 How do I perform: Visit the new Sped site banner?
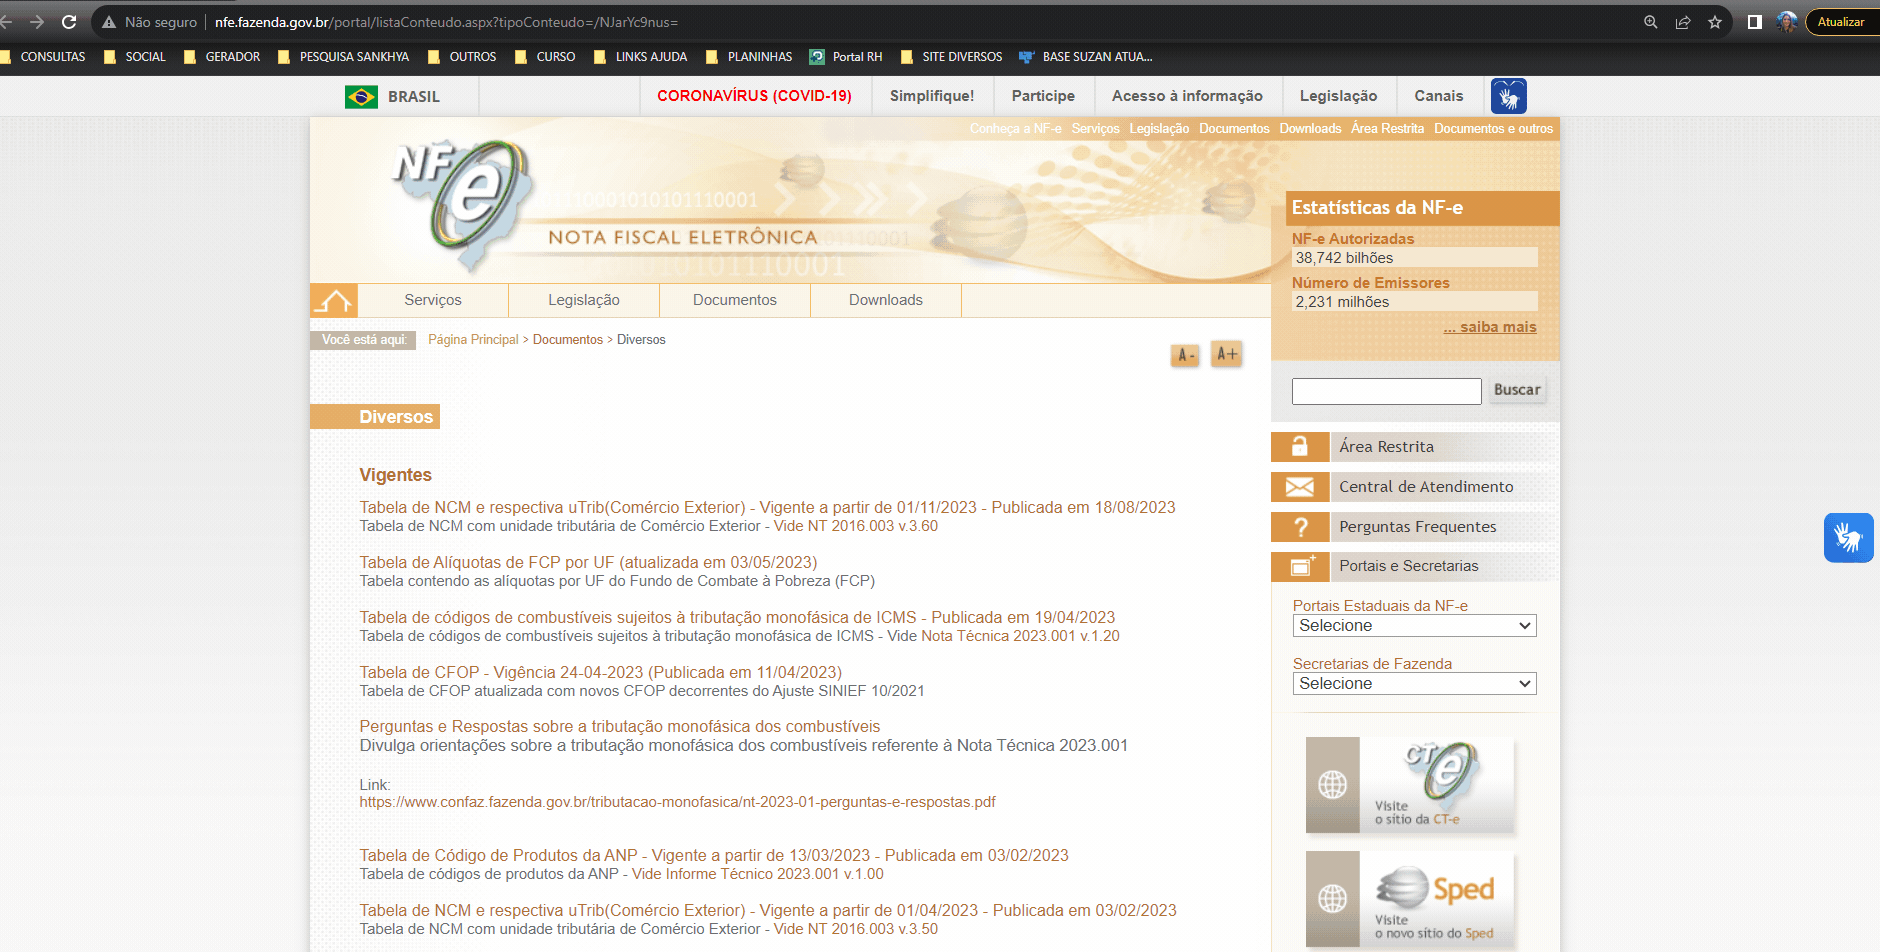click(x=1410, y=899)
